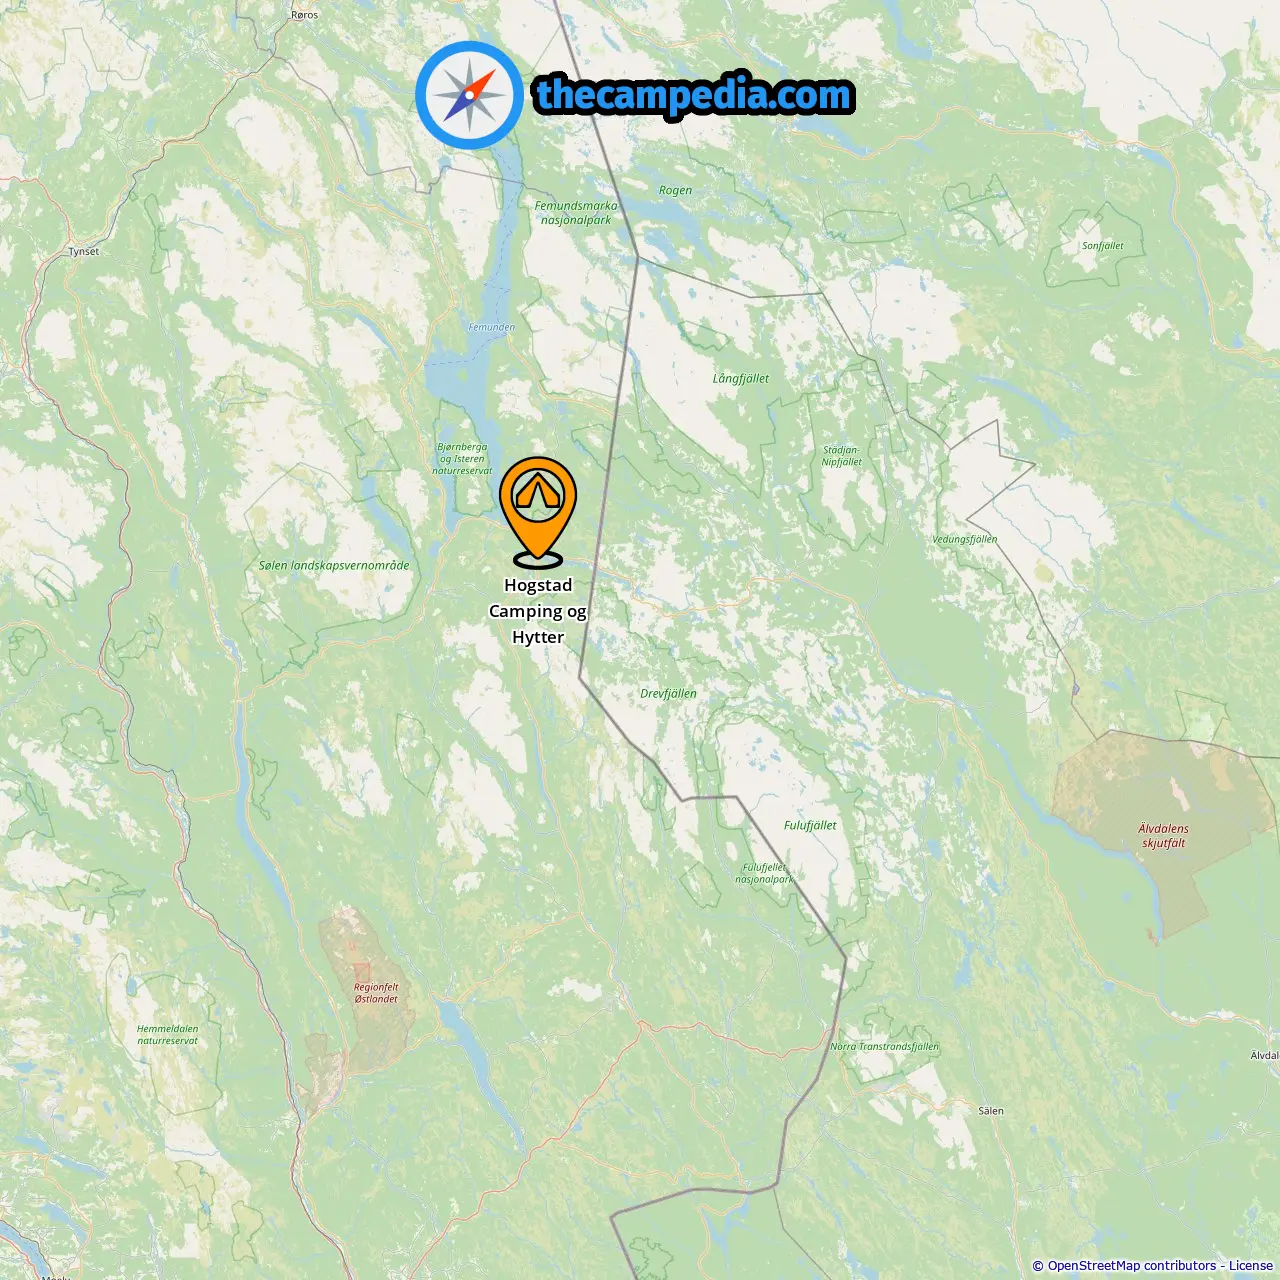Select the Drevfjällen reserve label
Screen dimensions: 1280x1280
(668, 693)
